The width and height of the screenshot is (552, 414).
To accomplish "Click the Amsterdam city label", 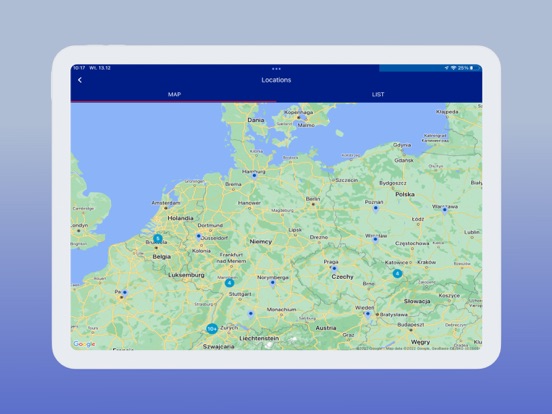I will pyautogui.click(x=166, y=203).
